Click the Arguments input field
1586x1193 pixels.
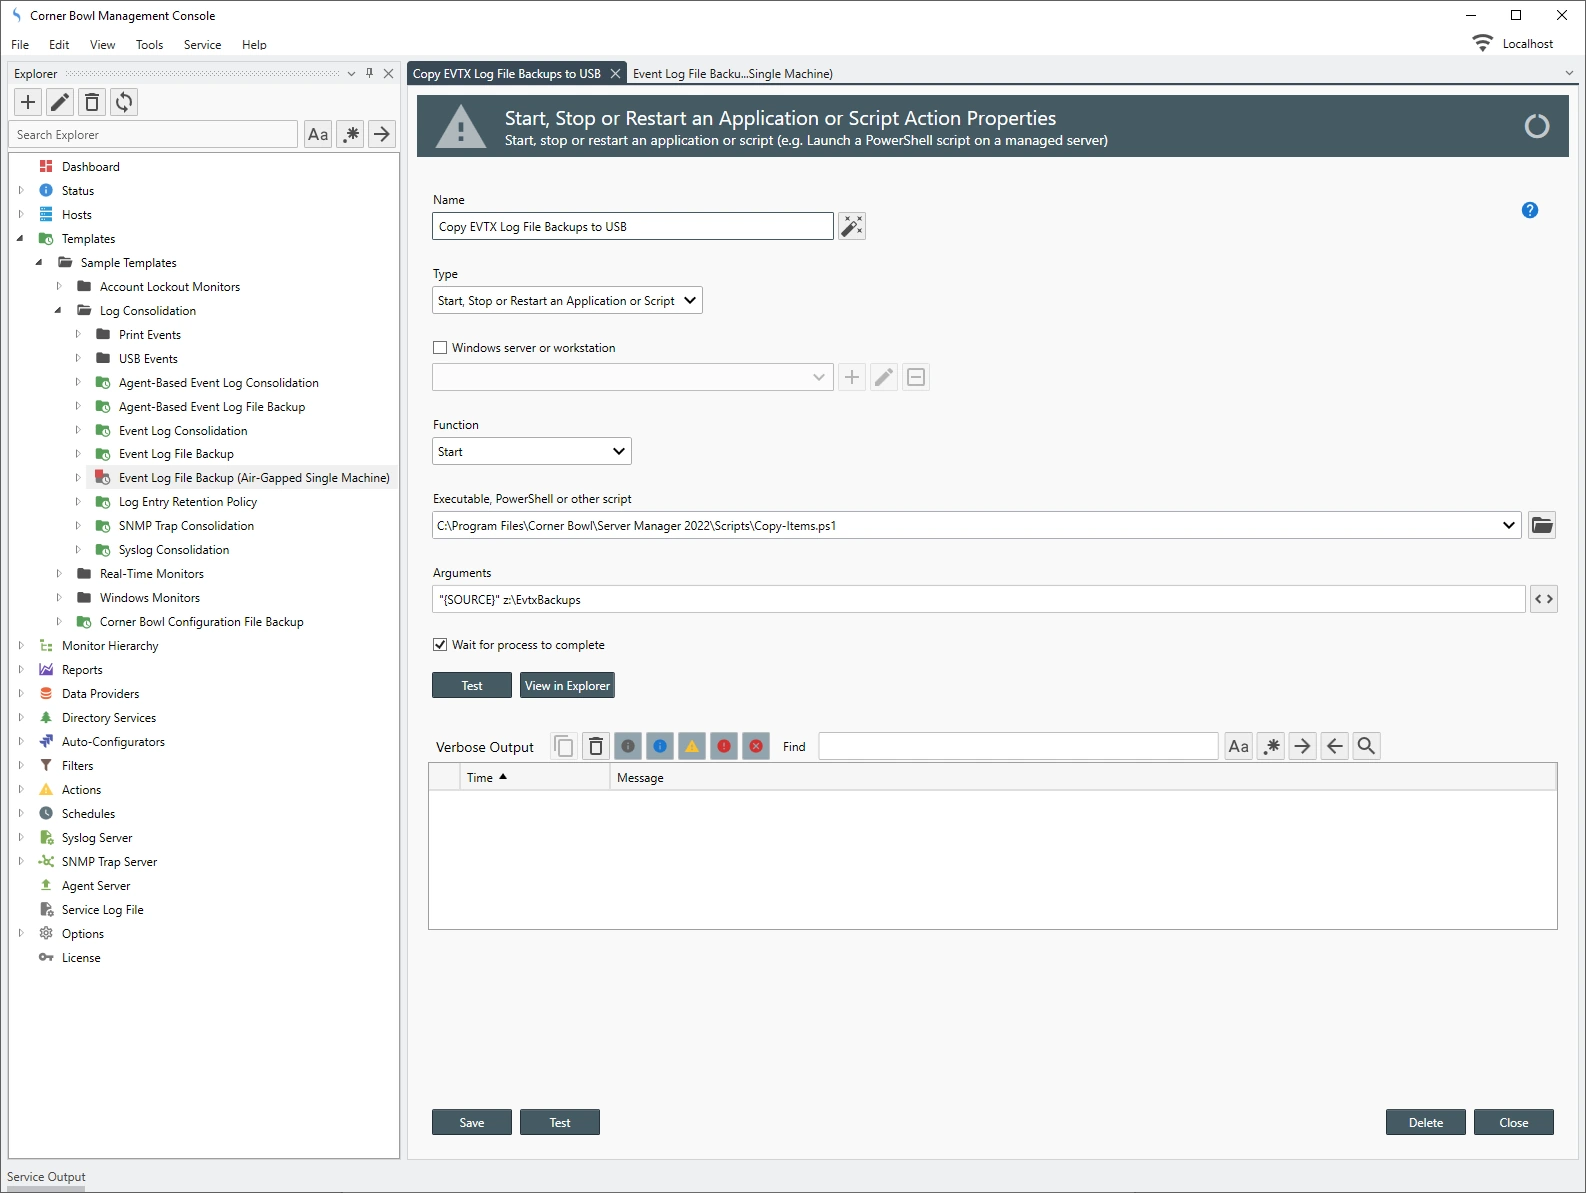[x=978, y=600]
